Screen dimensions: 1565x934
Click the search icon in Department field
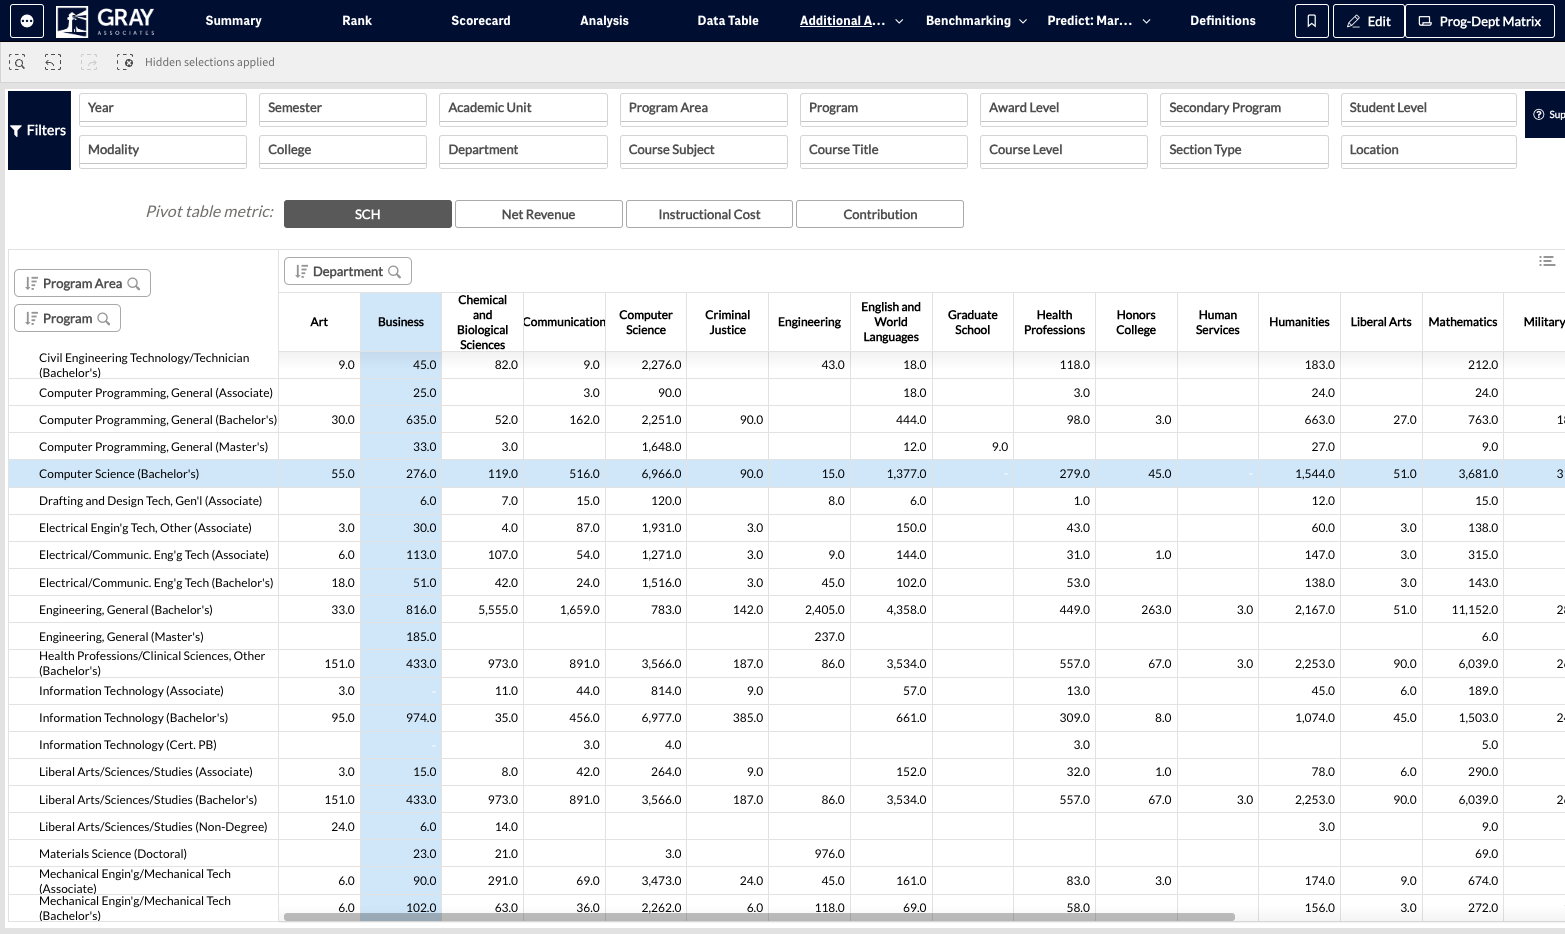pos(395,272)
